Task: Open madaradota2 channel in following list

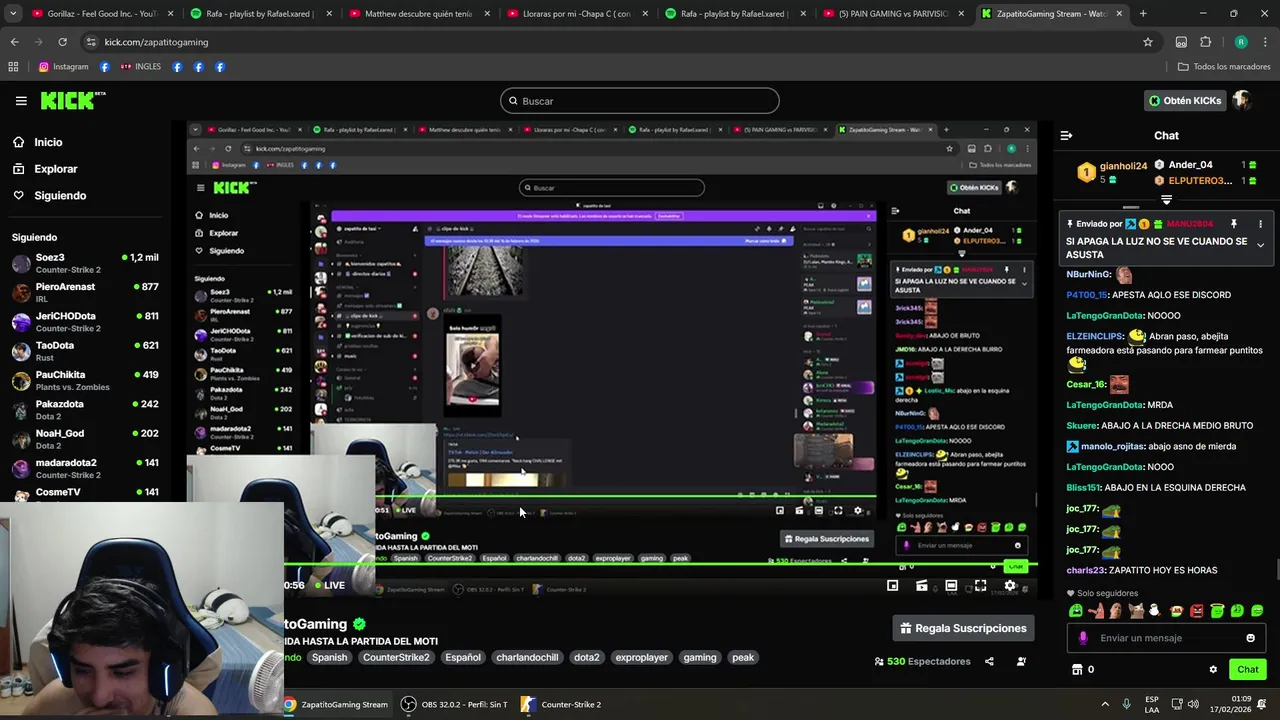Action: tap(85, 468)
